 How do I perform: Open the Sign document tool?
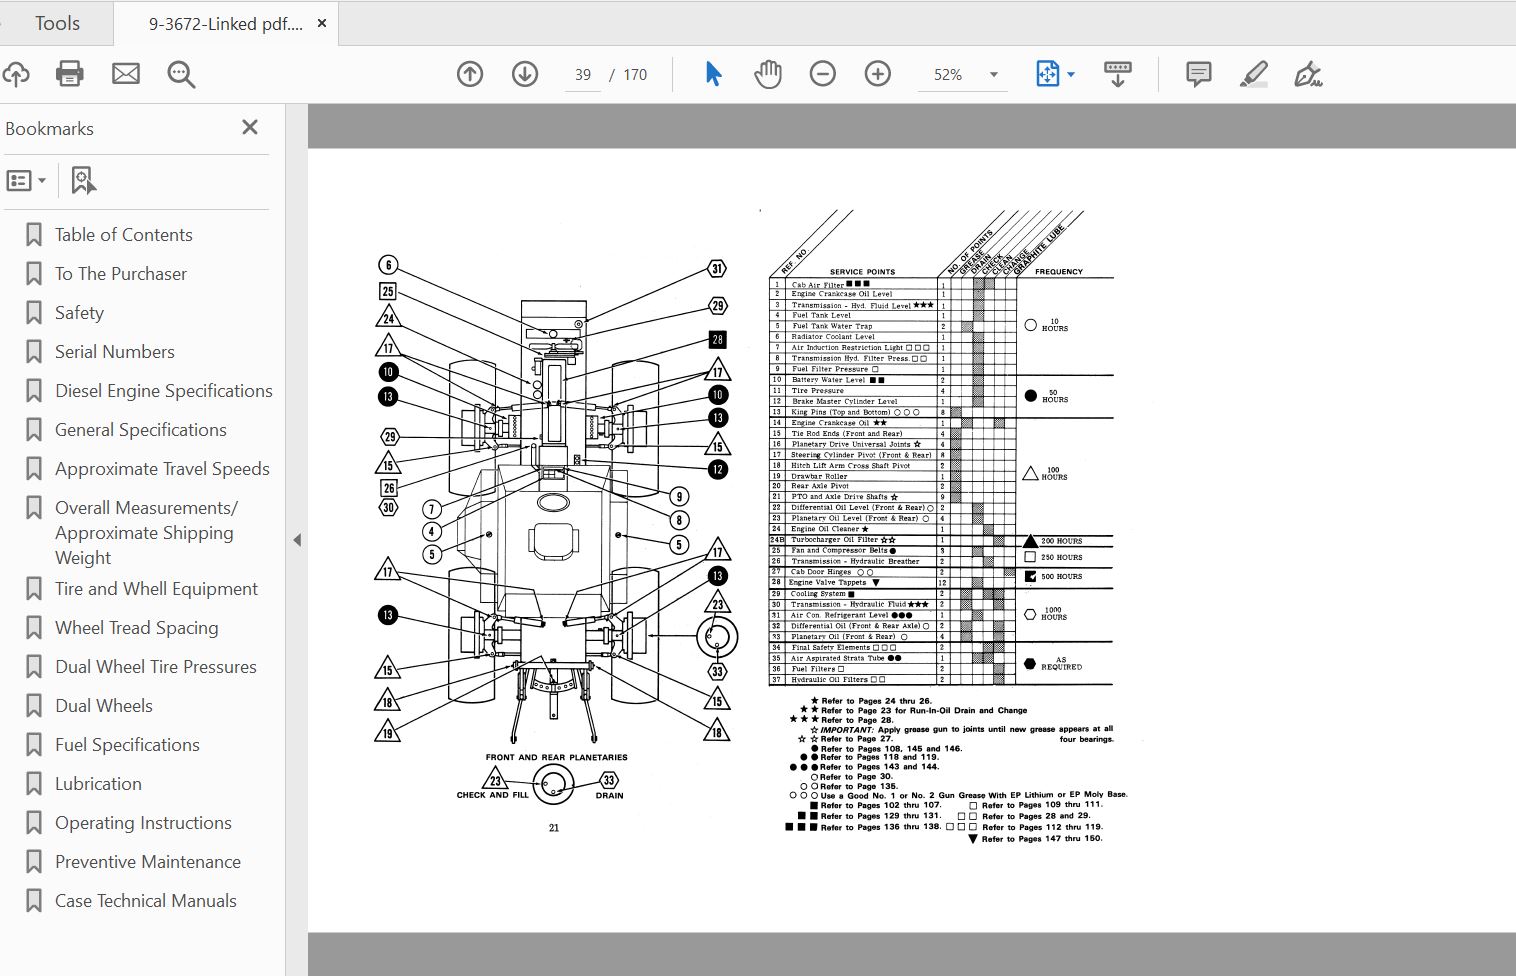(x=1308, y=74)
